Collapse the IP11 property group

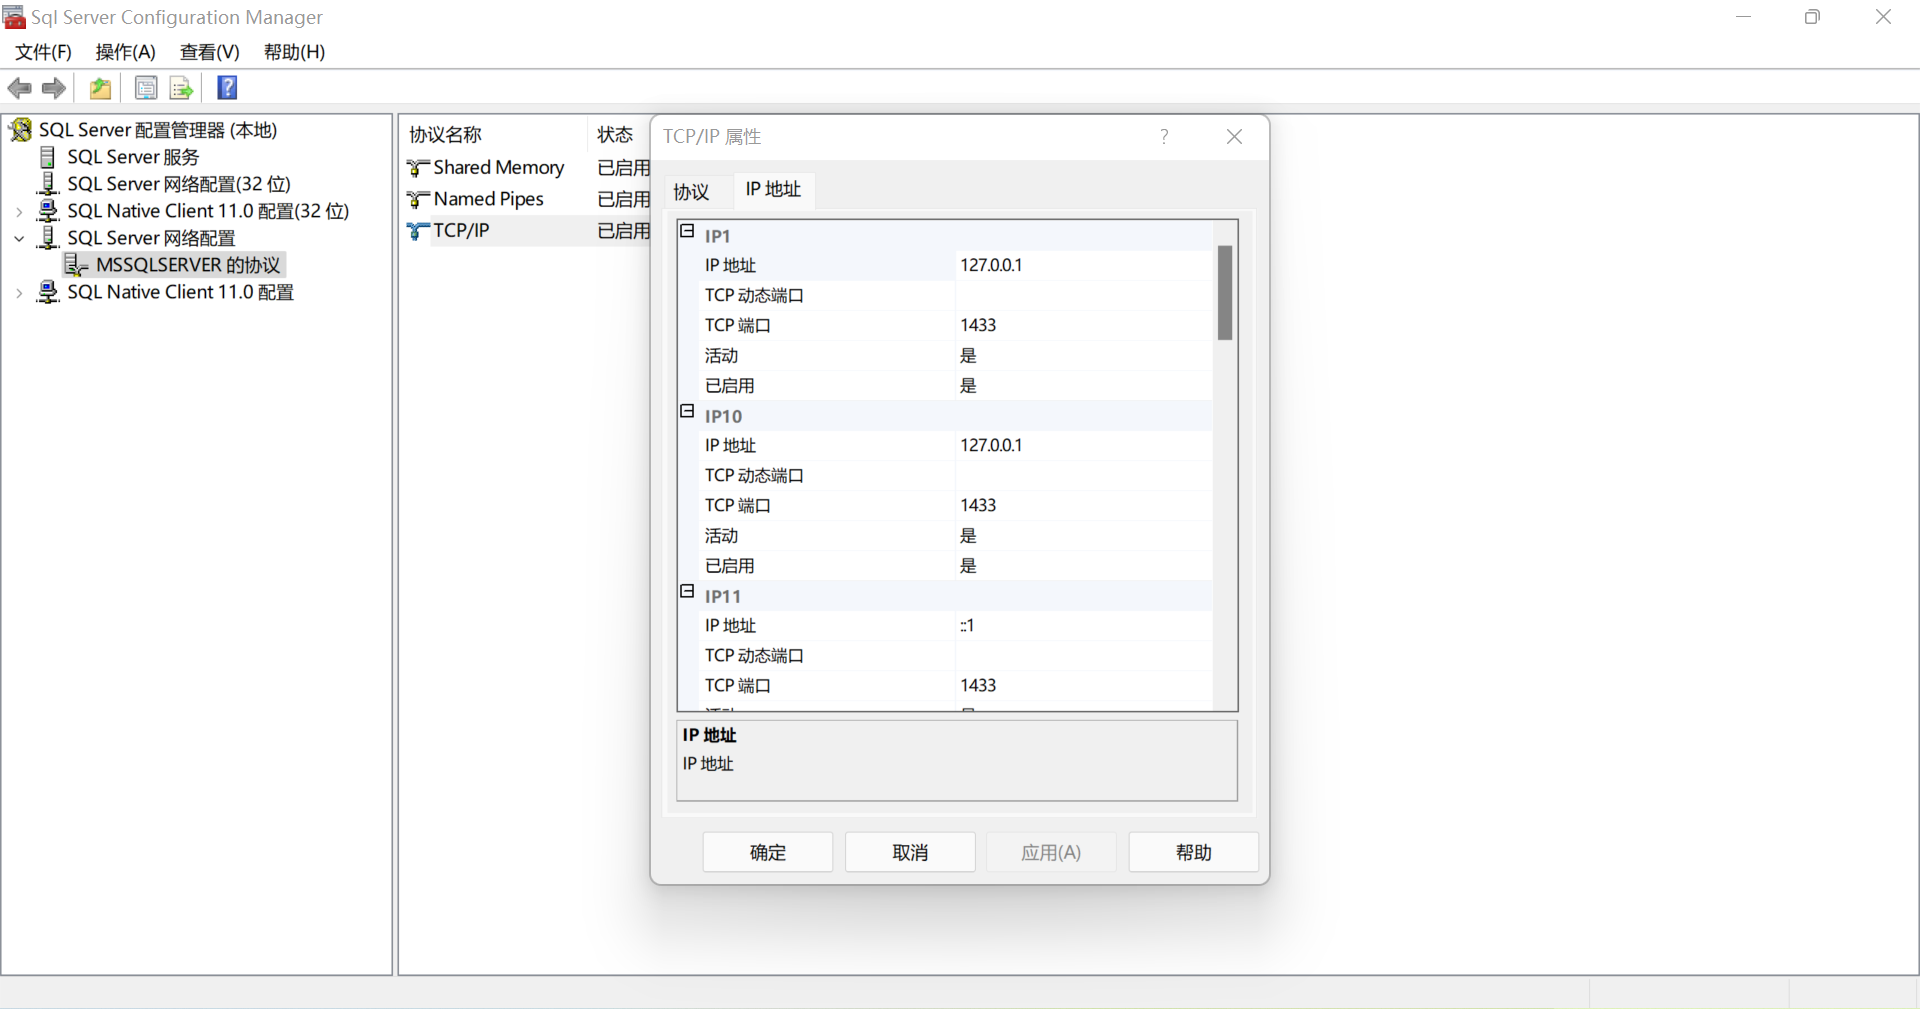point(687,591)
